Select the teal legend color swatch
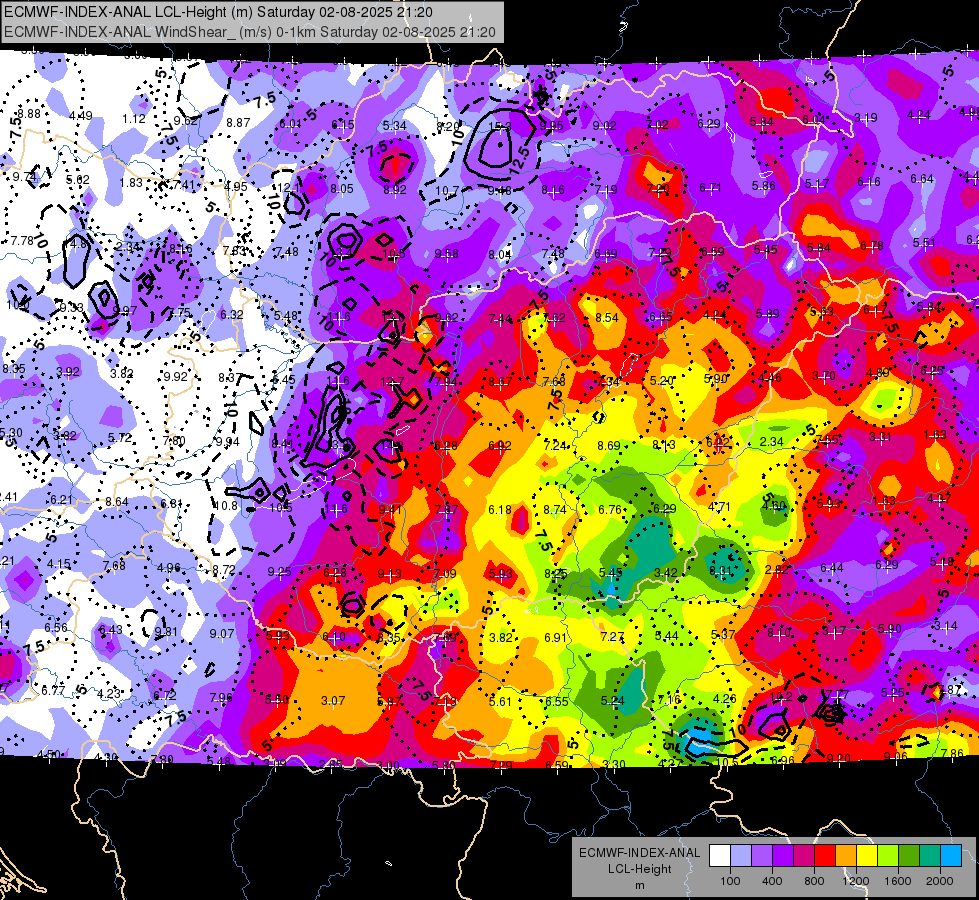This screenshot has height=900, width=979. point(930,856)
